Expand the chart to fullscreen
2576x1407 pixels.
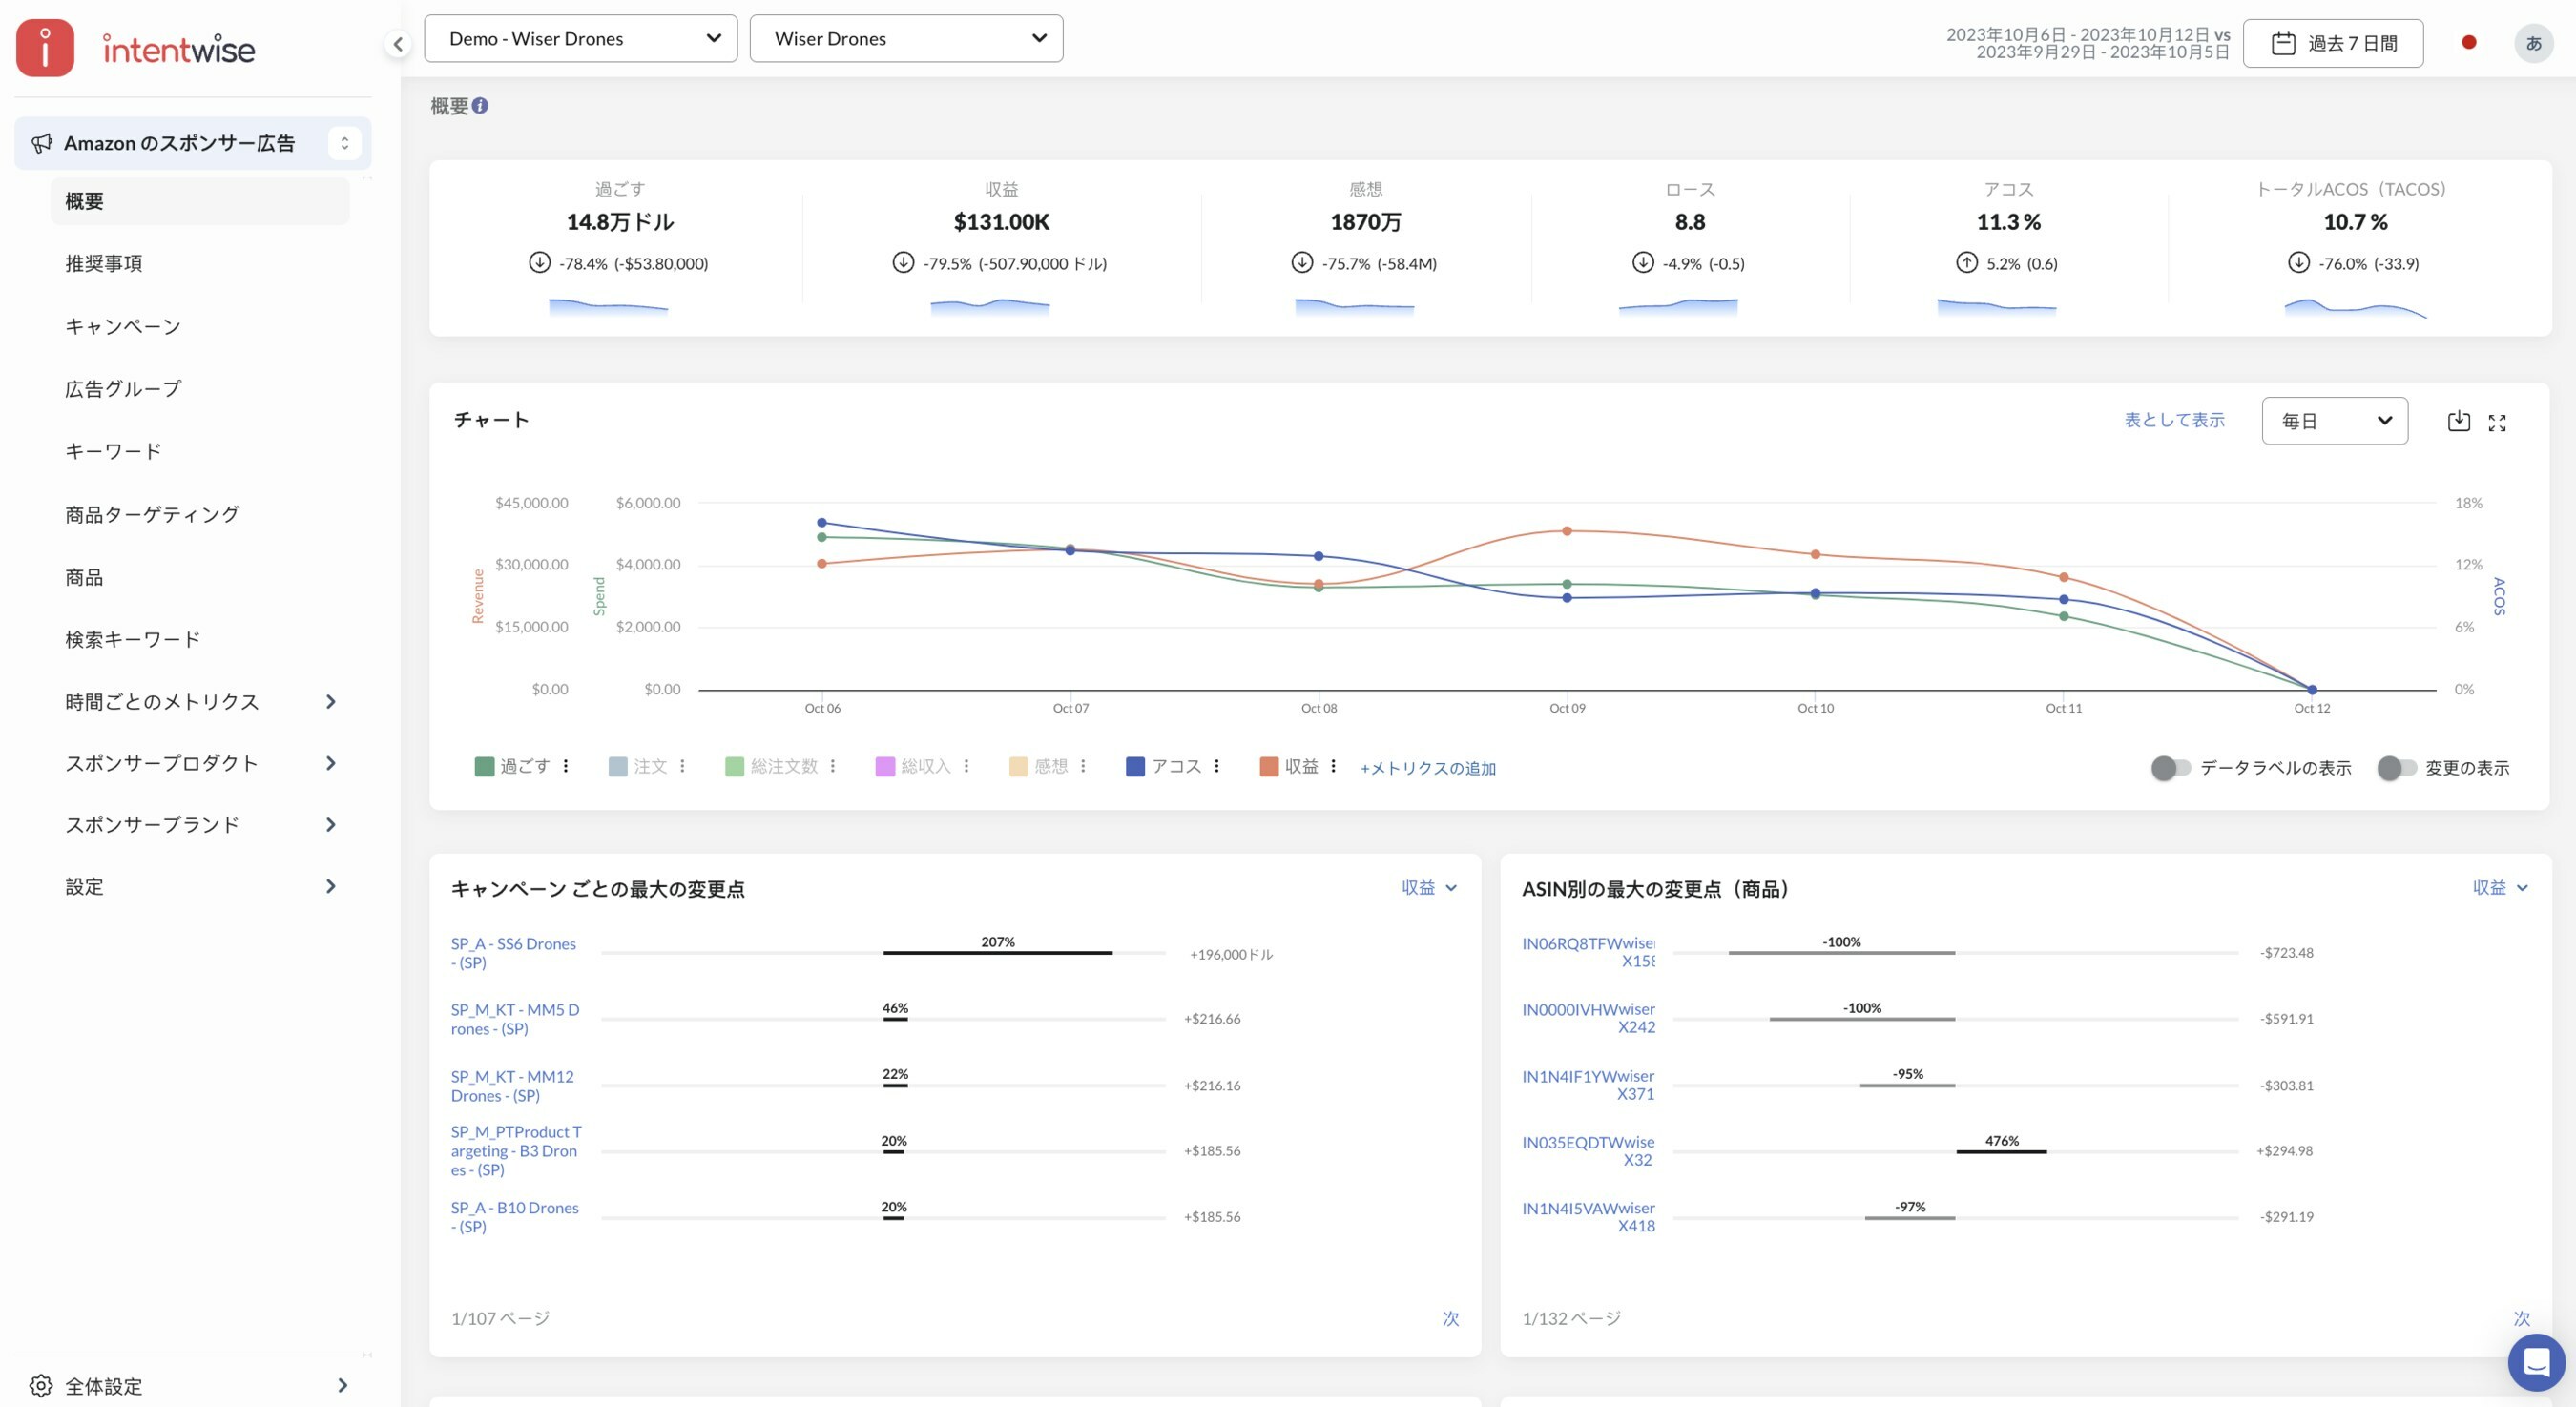click(x=2497, y=423)
